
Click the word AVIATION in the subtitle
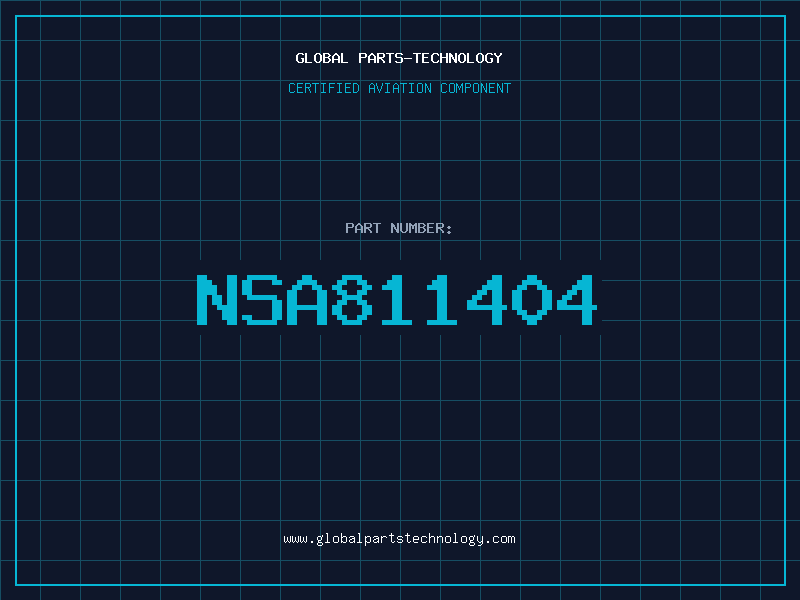coord(400,88)
